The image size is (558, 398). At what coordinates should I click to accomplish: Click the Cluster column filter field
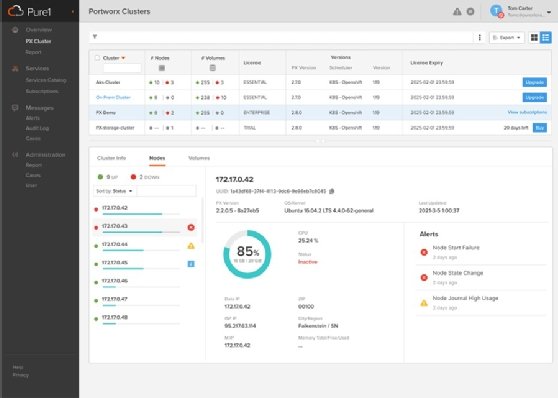pos(122,68)
